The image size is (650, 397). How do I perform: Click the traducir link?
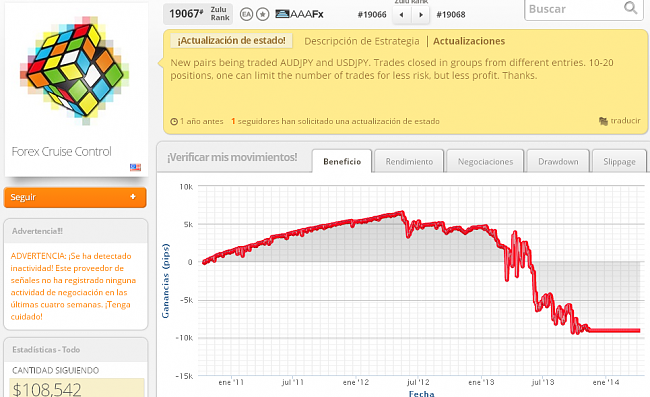(625, 121)
